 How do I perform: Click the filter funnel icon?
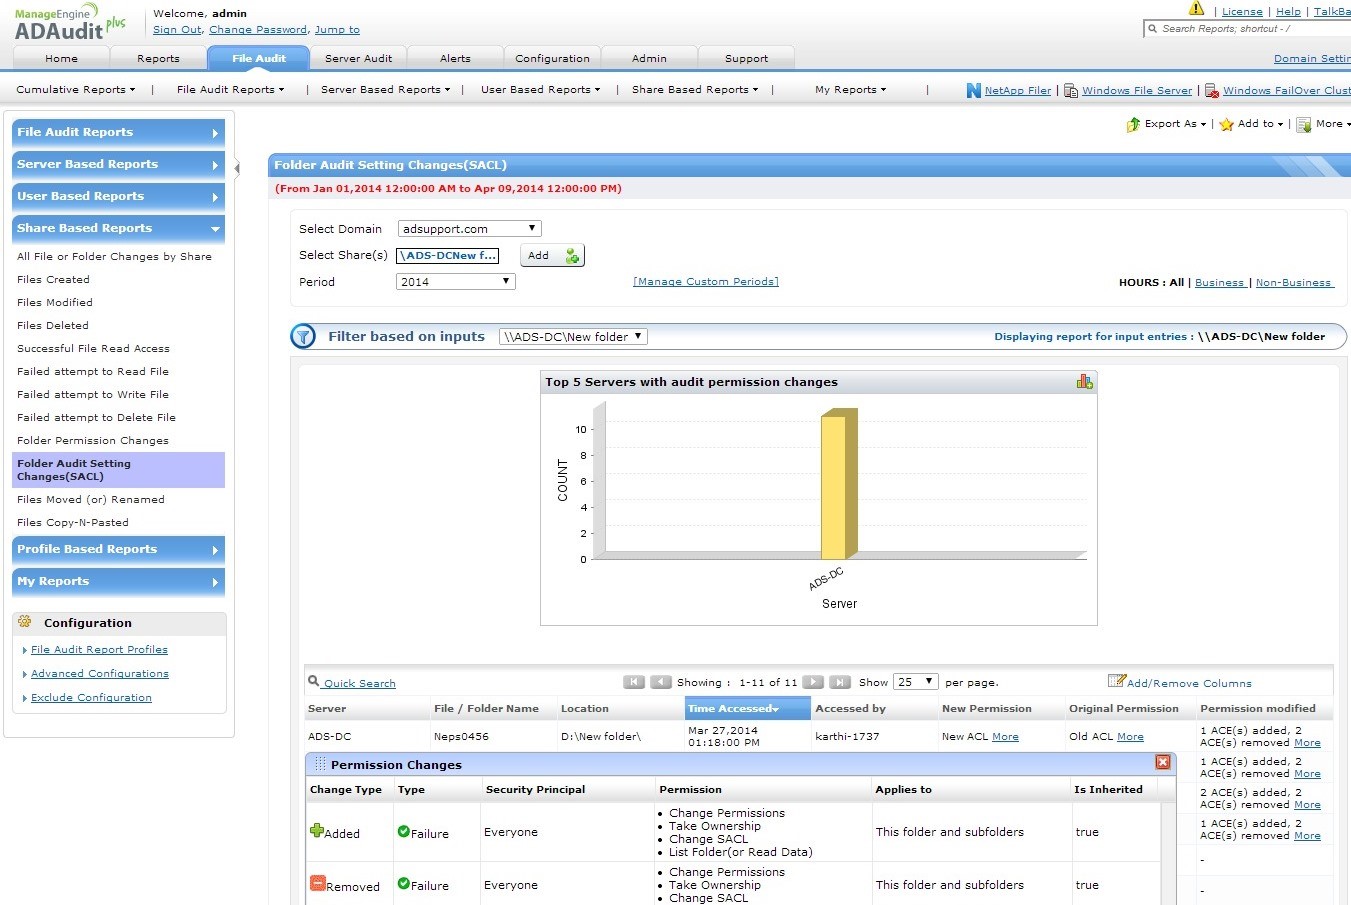coord(303,337)
